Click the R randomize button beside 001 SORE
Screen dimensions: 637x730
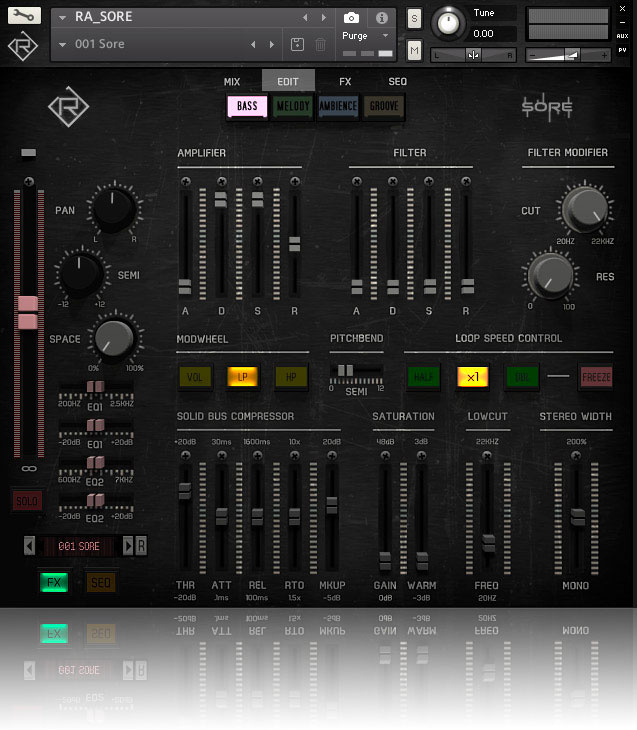[141, 545]
